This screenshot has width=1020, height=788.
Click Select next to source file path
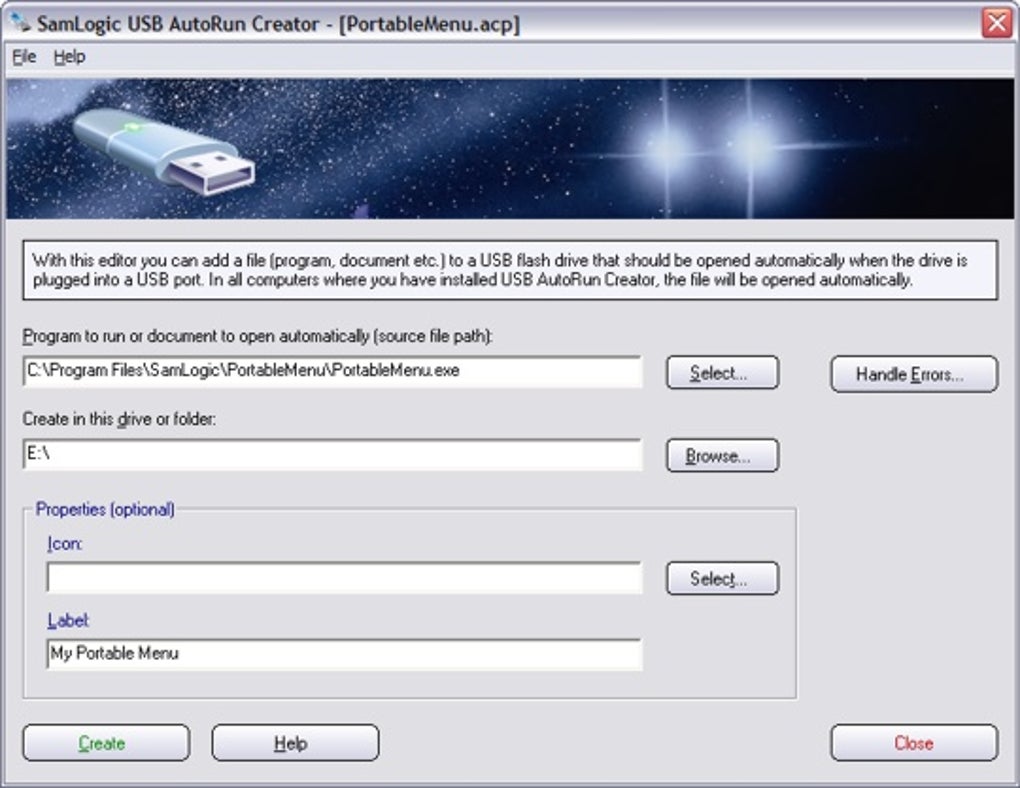tap(722, 373)
